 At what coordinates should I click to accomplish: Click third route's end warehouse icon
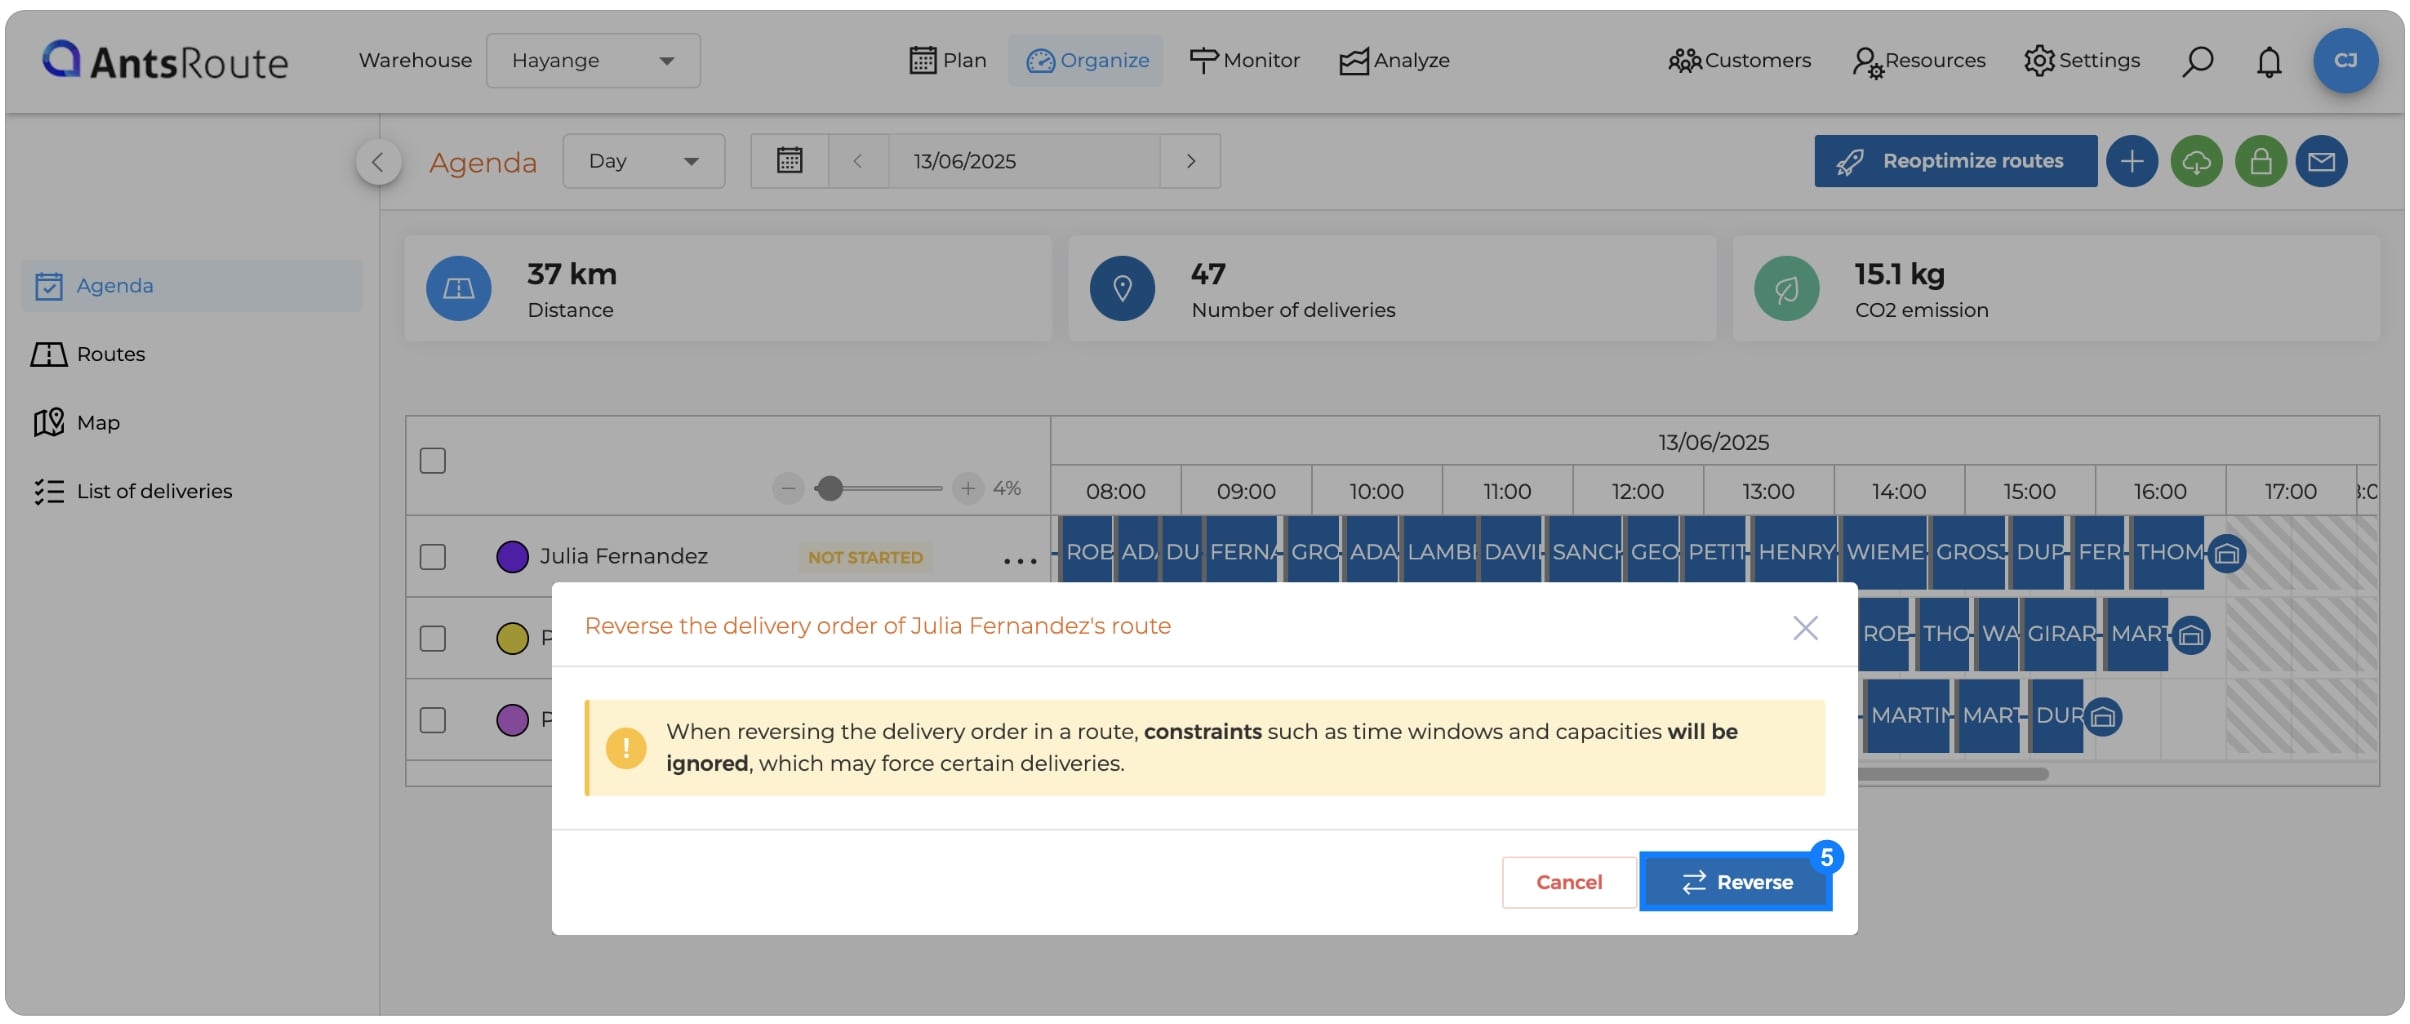2103,717
